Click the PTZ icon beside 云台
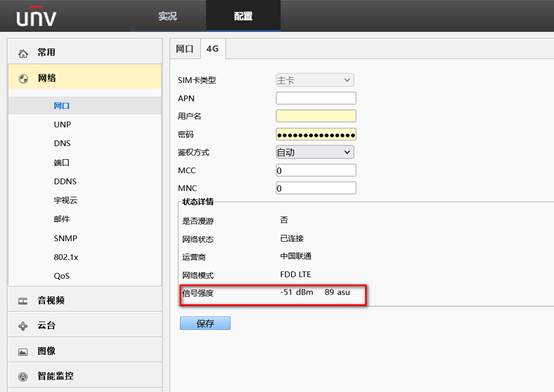 click(23, 326)
